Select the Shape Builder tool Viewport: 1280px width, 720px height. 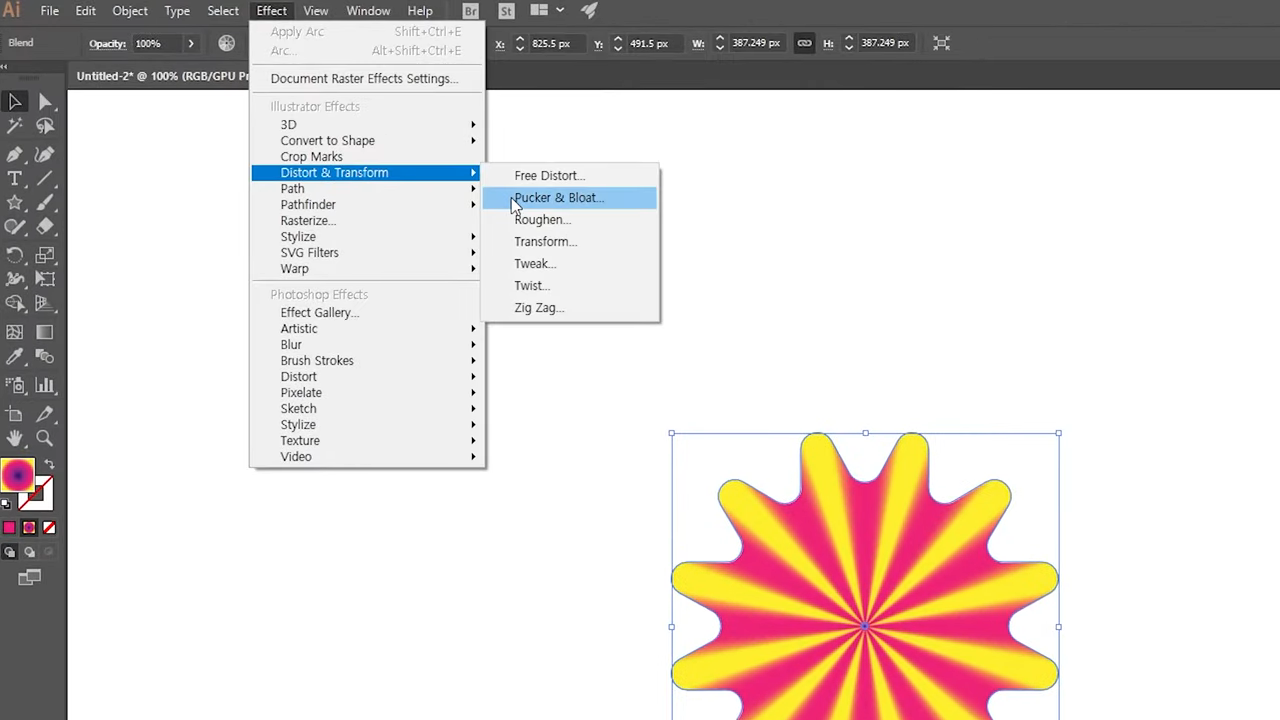pyautogui.click(x=15, y=304)
